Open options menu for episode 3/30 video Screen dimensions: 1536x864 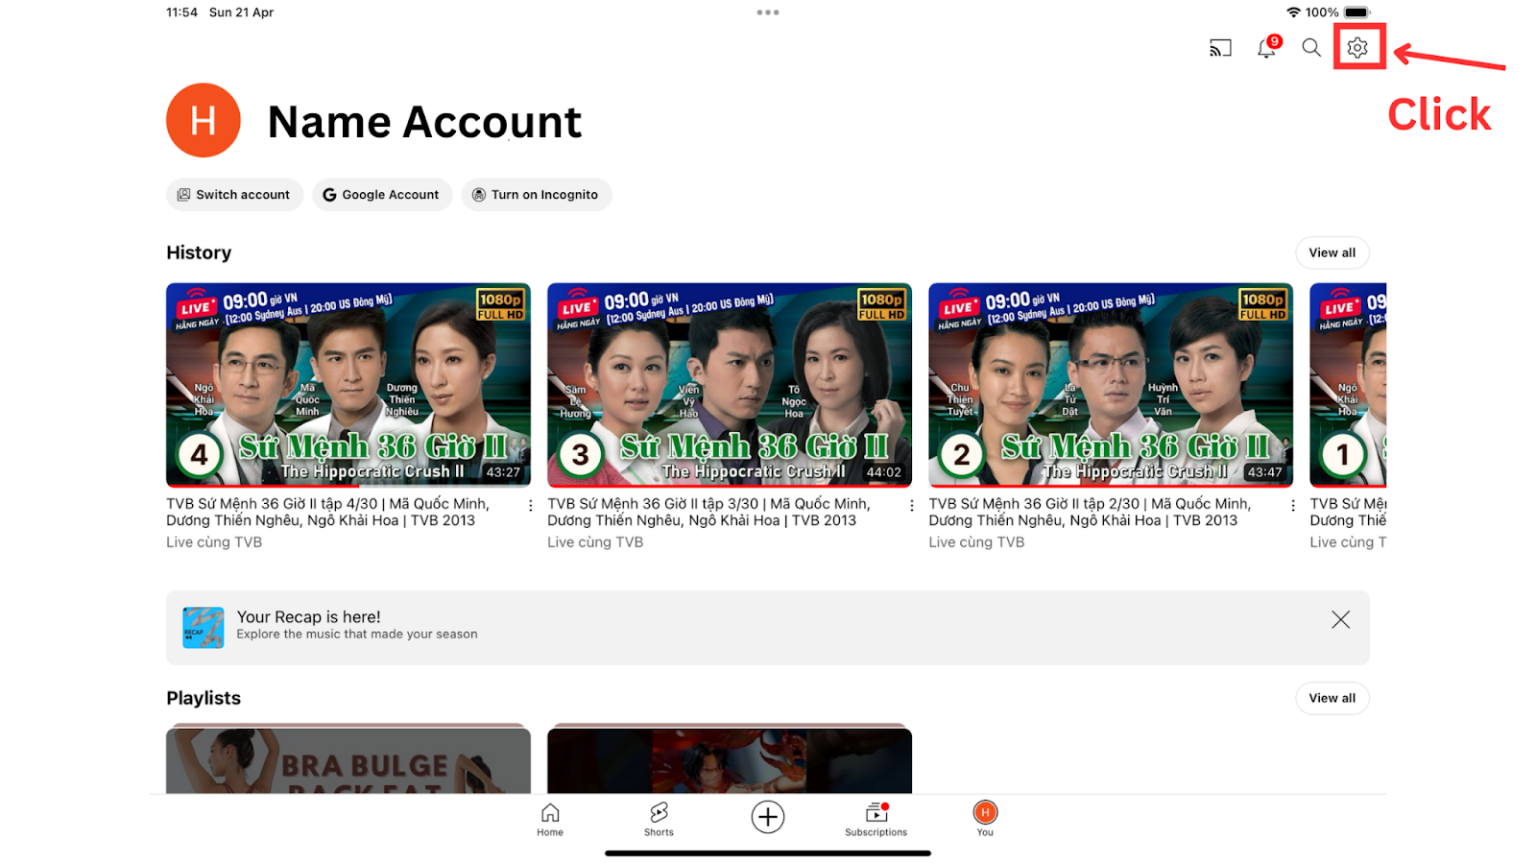[x=911, y=505]
